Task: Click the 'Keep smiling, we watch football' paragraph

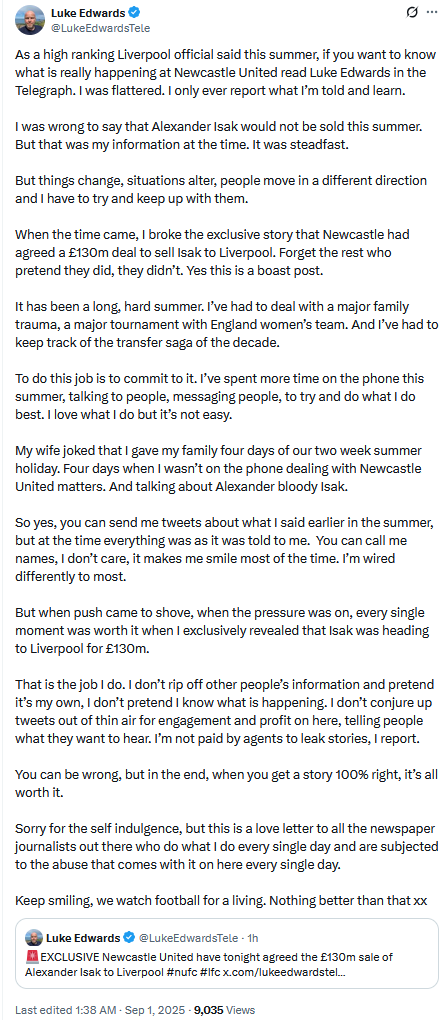Action: [x=221, y=901]
